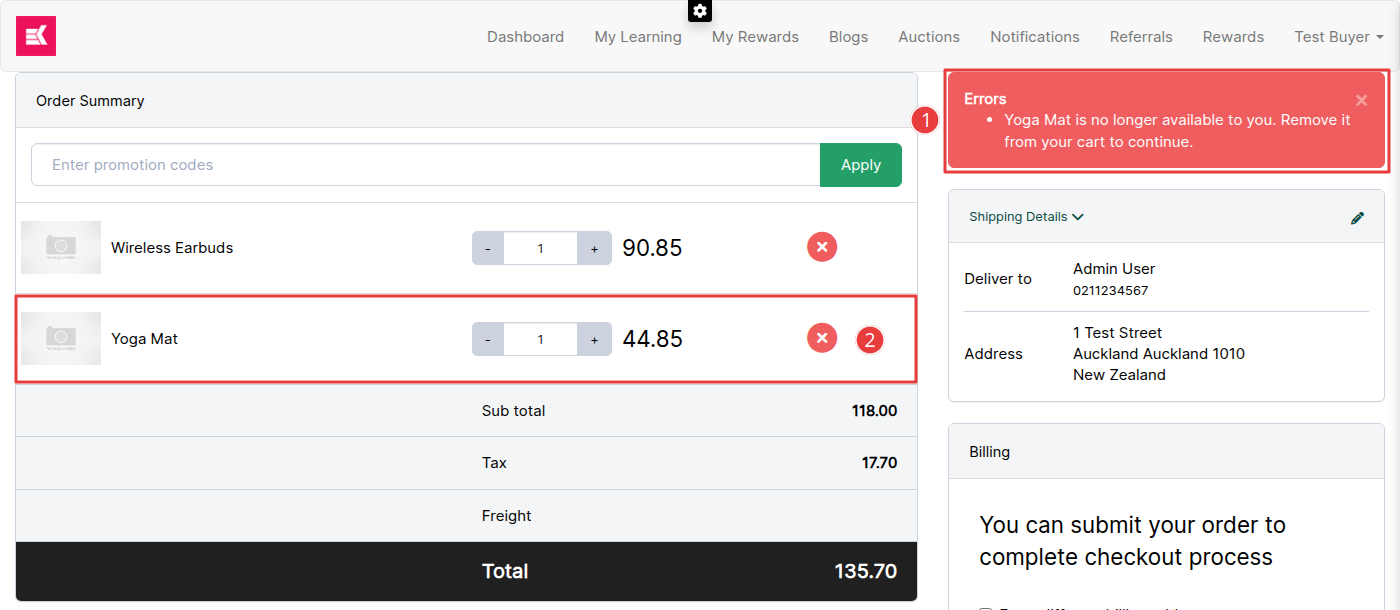
Task: Select the Wireless Earbuds quantity field
Action: (x=540, y=248)
